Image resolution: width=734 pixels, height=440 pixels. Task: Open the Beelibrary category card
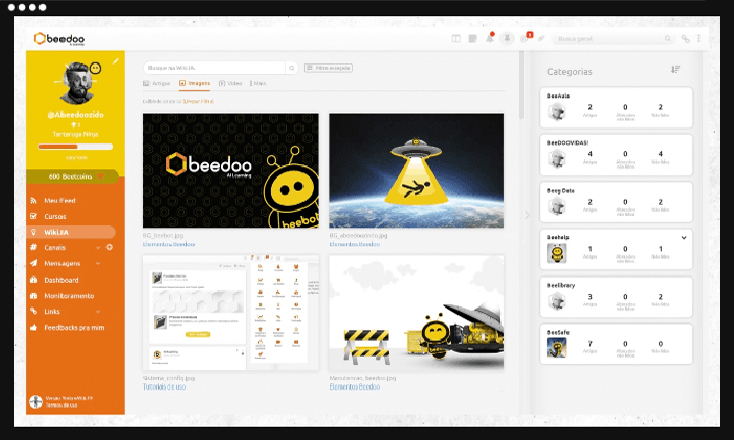[616, 297]
